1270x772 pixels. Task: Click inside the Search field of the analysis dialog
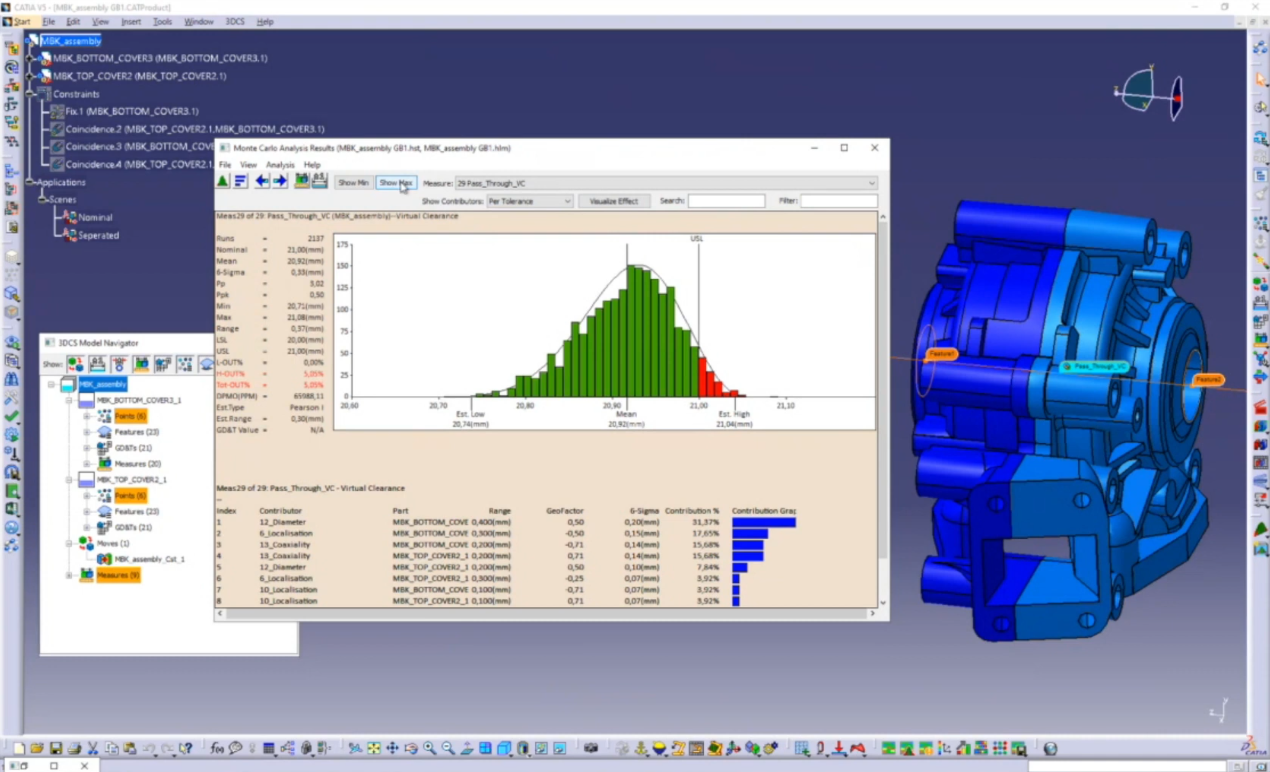[x=725, y=201]
